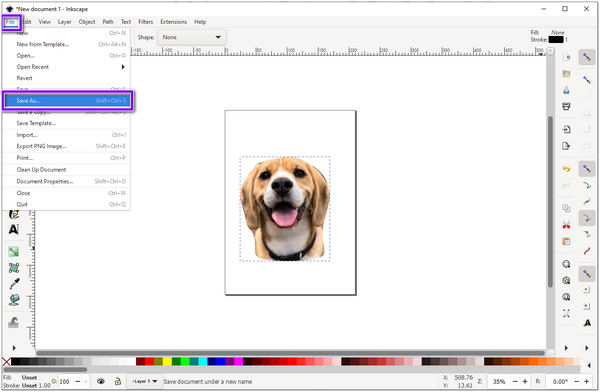Select the Paint Bucket fill tool
Image resolution: width=600 pixels, height=392 pixels.
click(x=14, y=299)
